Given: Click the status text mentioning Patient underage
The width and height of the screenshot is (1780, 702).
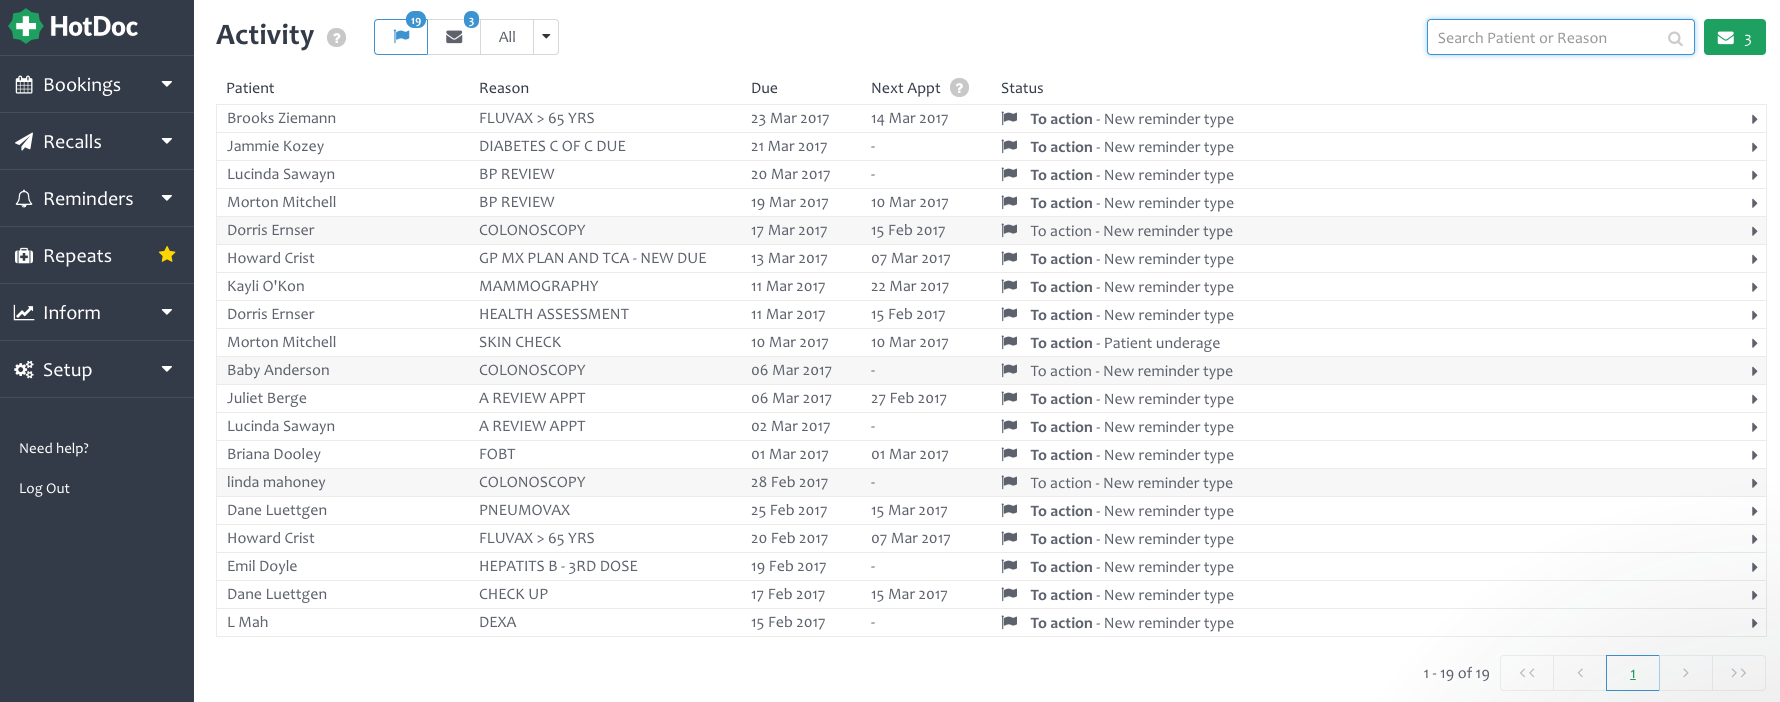Looking at the screenshot, I should 1125,343.
